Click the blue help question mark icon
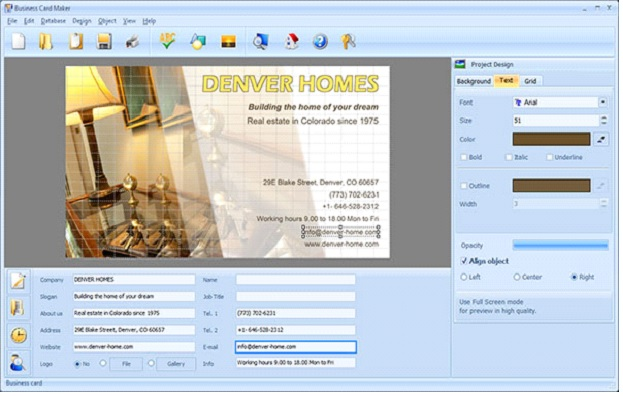The height and width of the screenshot is (396, 623). coord(320,42)
